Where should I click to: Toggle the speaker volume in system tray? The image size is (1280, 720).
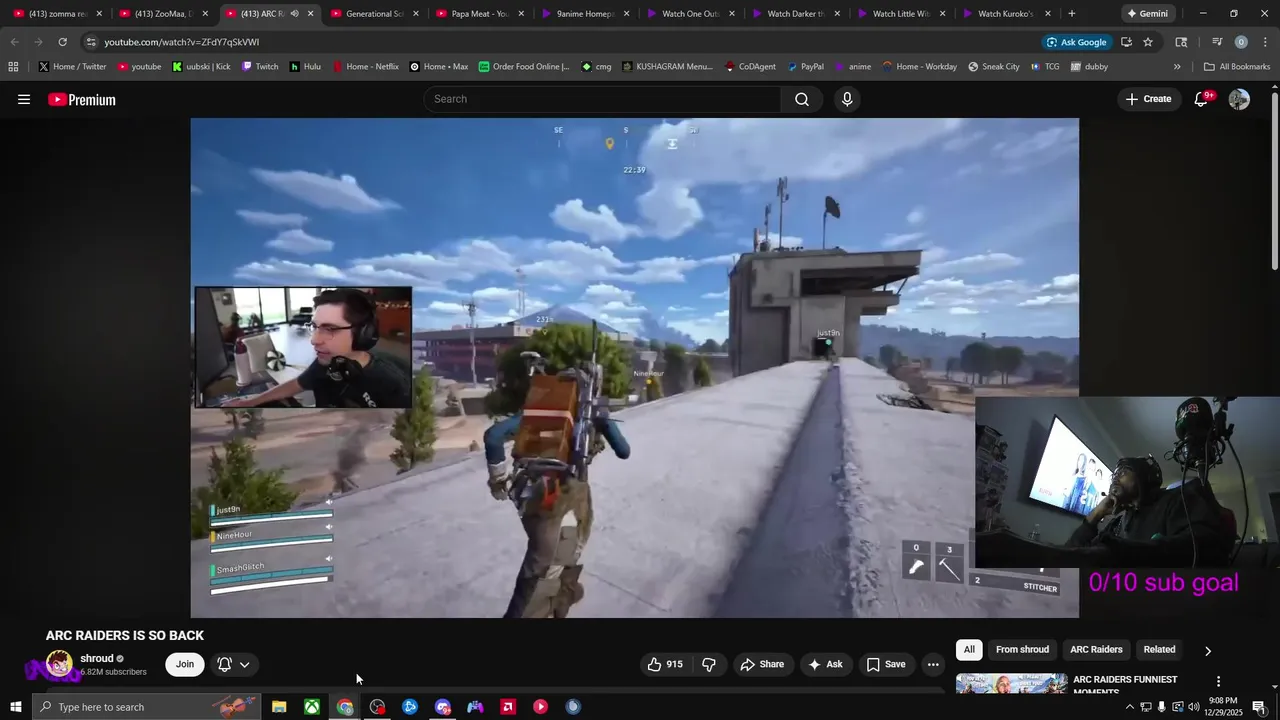[x=1193, y=707]
